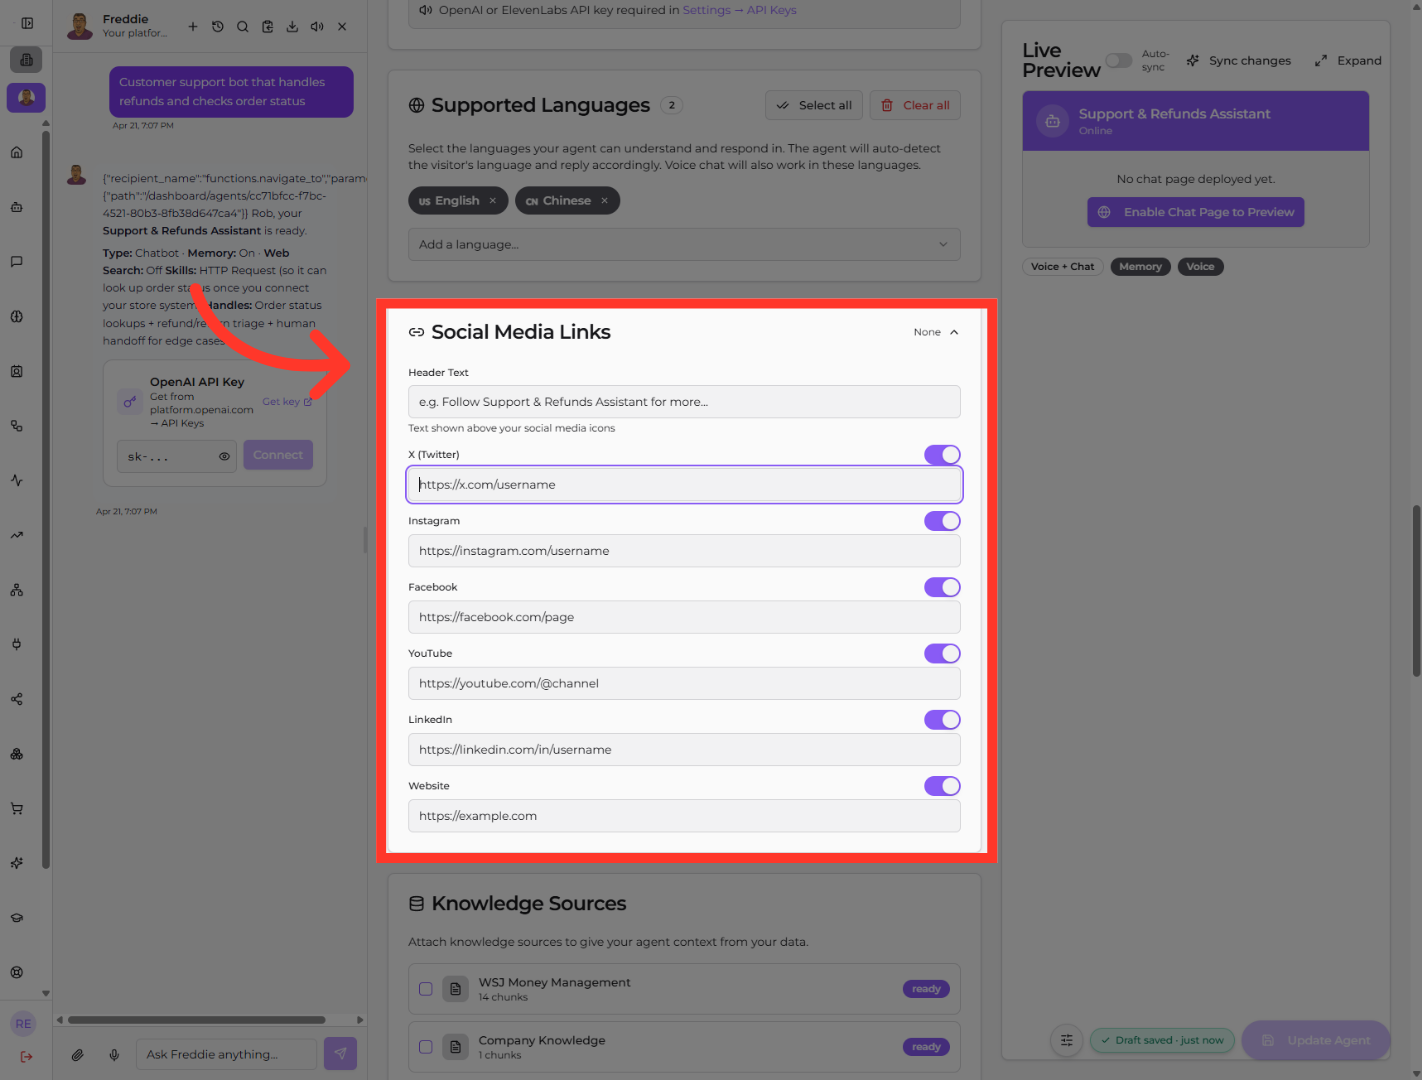Click Sync changes in Live Preview
The width and height of the screenshot is (1422, 1080).
point(1239,61)
